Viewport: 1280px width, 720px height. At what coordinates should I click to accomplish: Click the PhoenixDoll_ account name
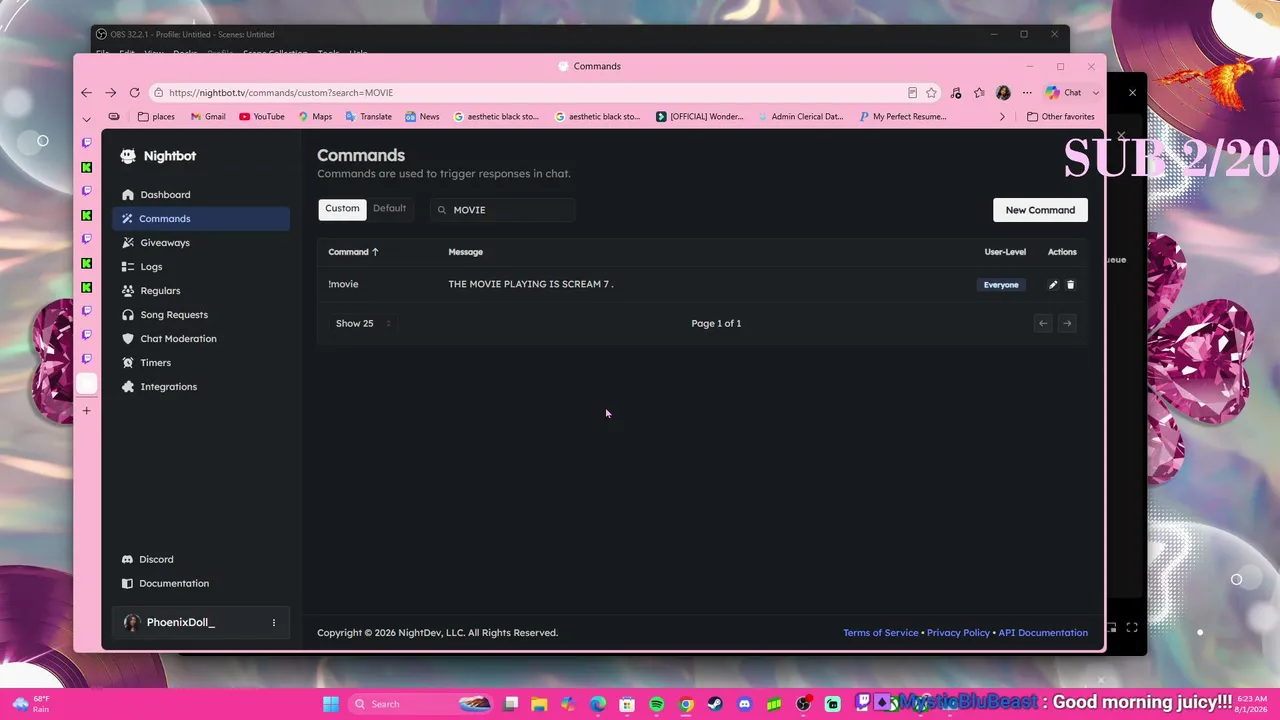[181, 623]
